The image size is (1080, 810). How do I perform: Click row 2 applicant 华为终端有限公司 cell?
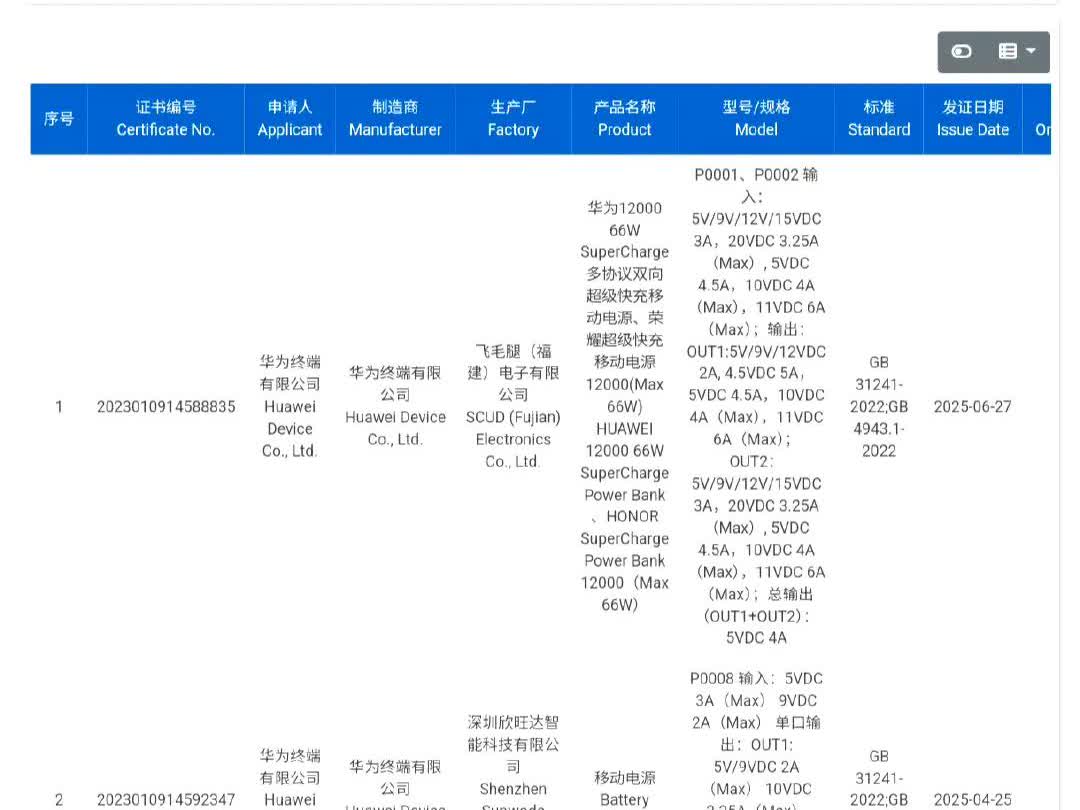click(290, 778)
